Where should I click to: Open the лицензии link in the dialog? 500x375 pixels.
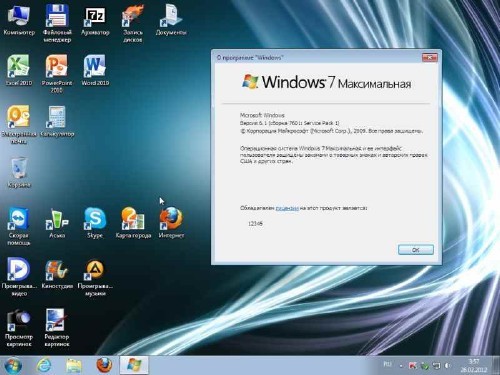(287, 208)
